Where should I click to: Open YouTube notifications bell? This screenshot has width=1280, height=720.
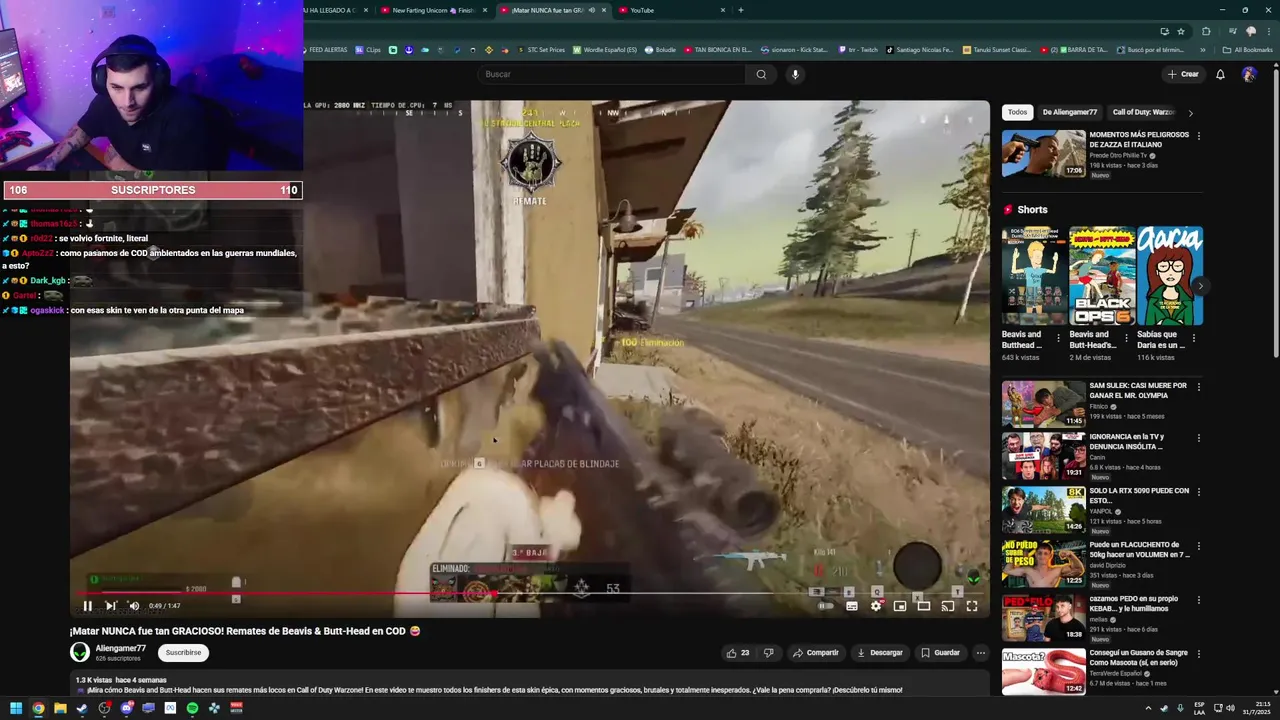pos(1220,74)
